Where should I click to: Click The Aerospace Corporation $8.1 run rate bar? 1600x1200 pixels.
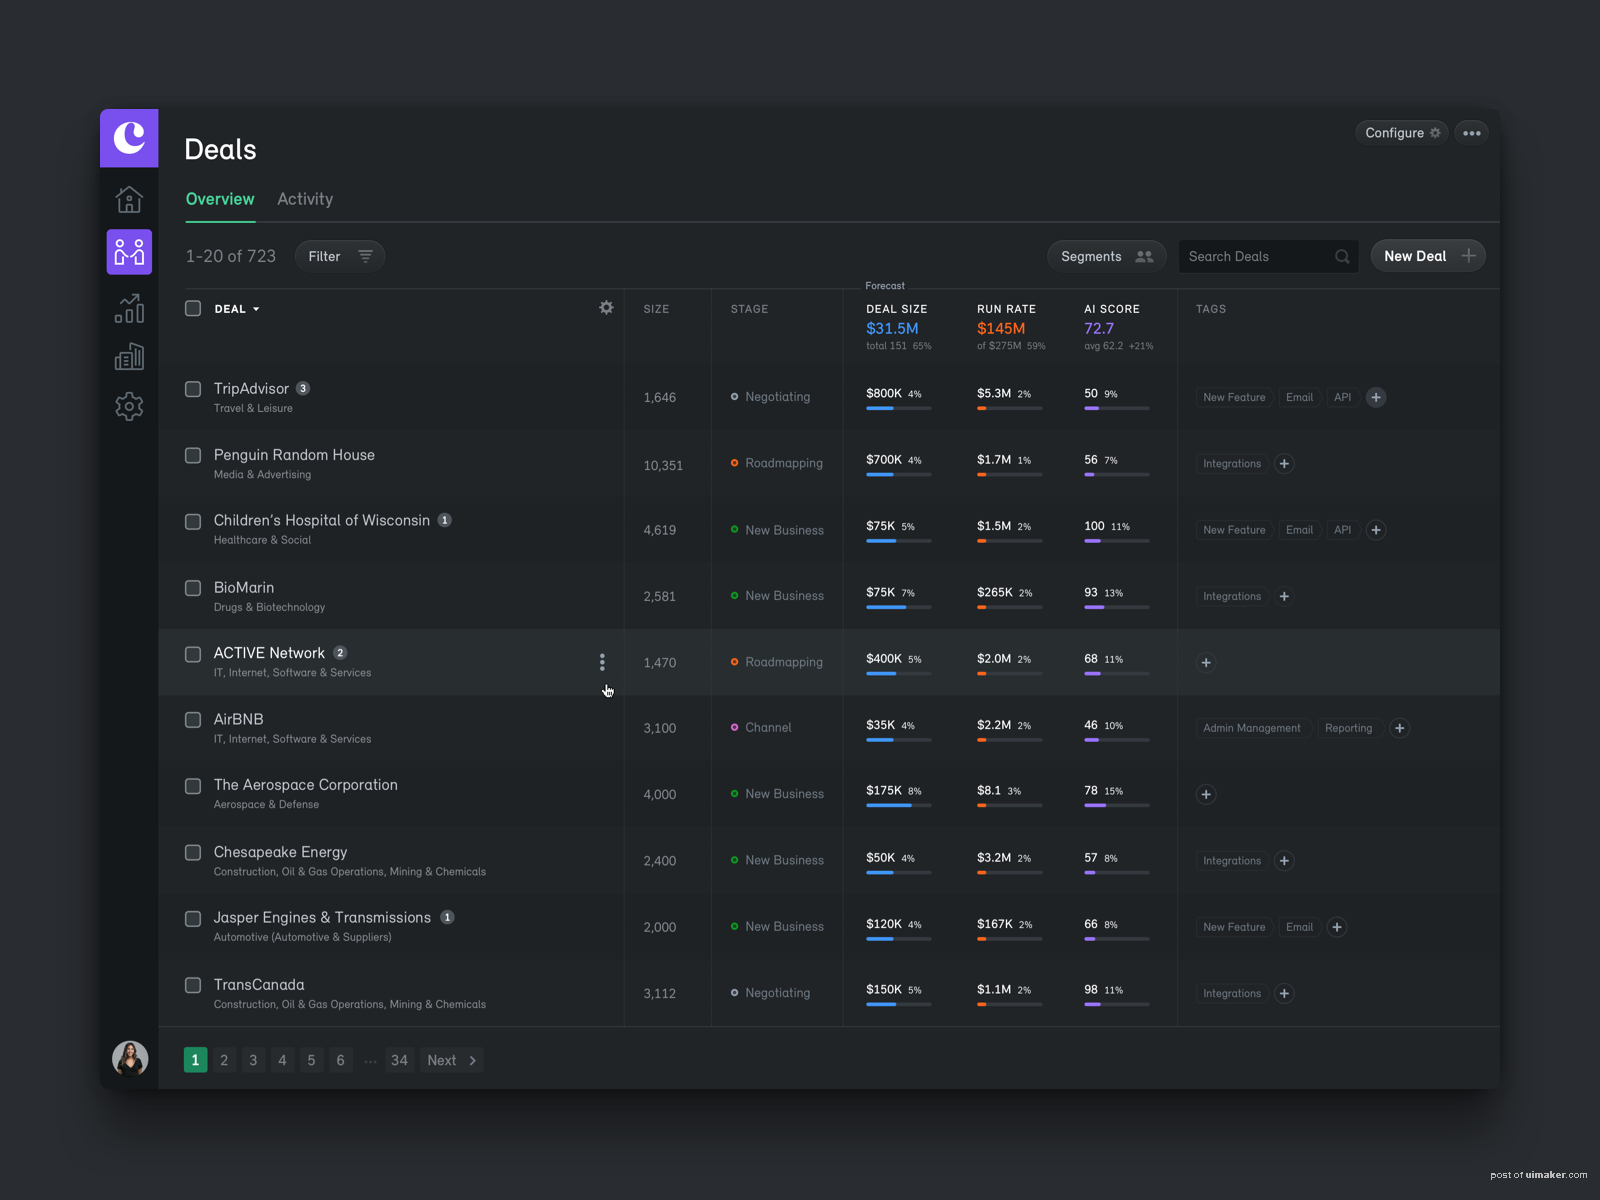[x=1009, y=805]
